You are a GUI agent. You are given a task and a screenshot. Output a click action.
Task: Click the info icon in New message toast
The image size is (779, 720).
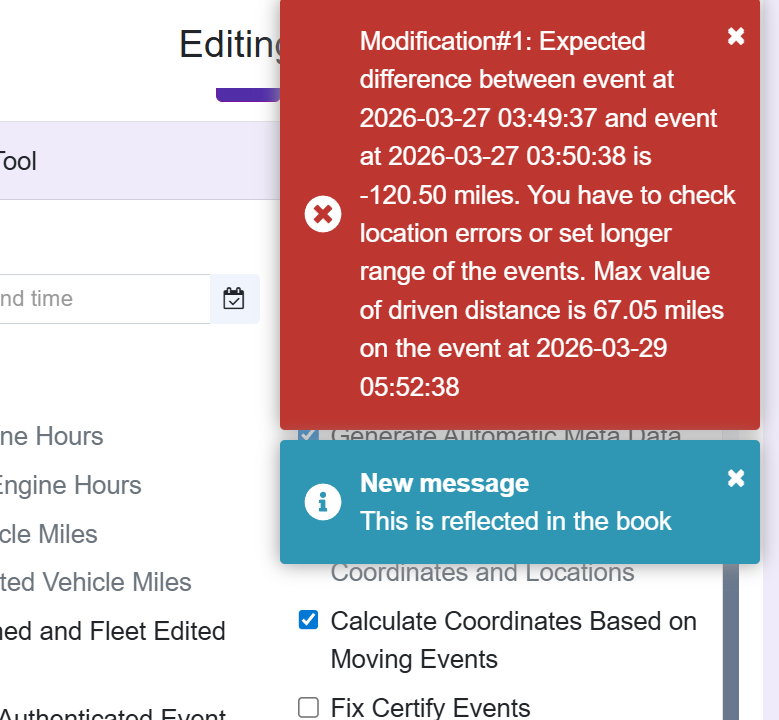point(323,502)
